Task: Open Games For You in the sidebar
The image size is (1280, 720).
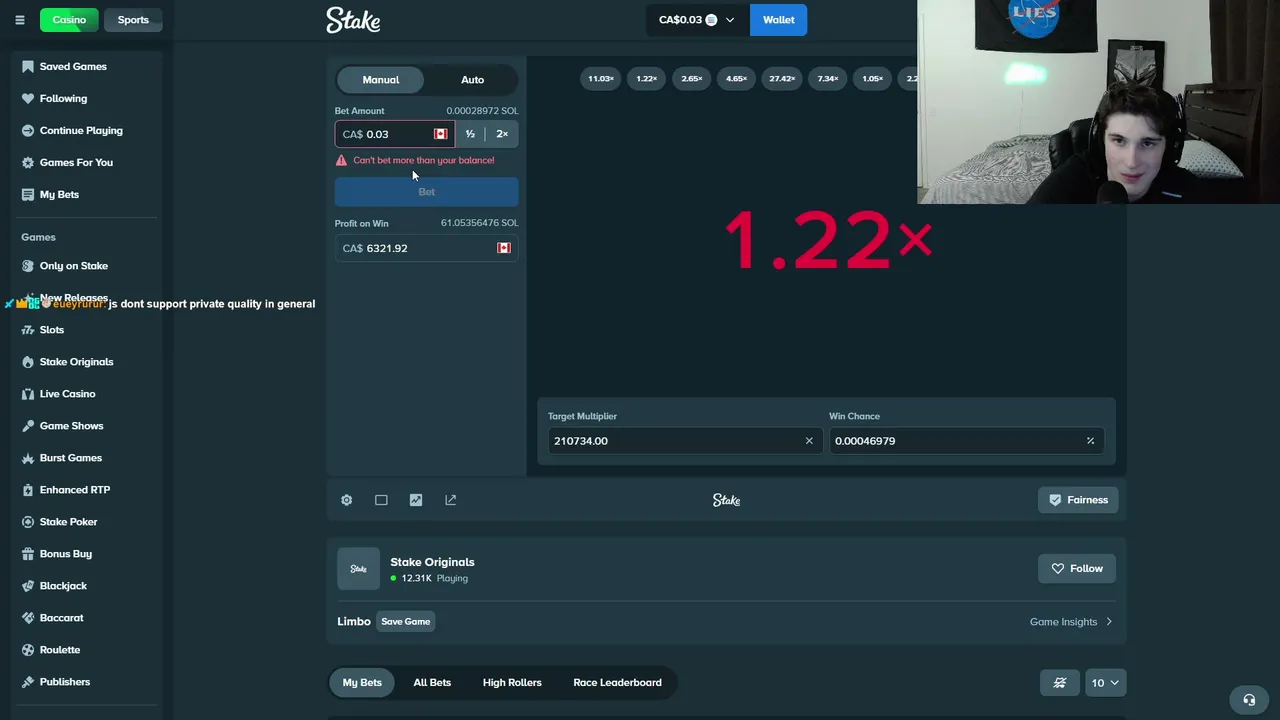Action: (x=76, y=162)
